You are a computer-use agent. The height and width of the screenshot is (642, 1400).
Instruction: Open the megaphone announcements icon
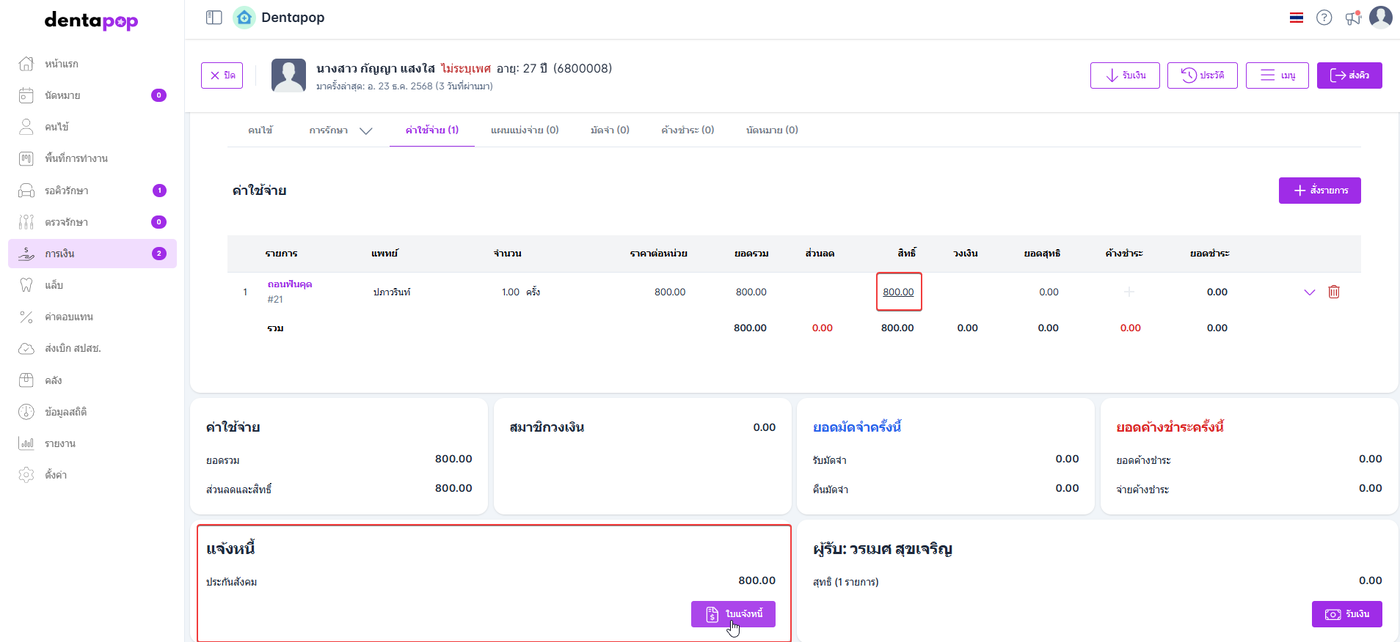[x=1353, y=18]
